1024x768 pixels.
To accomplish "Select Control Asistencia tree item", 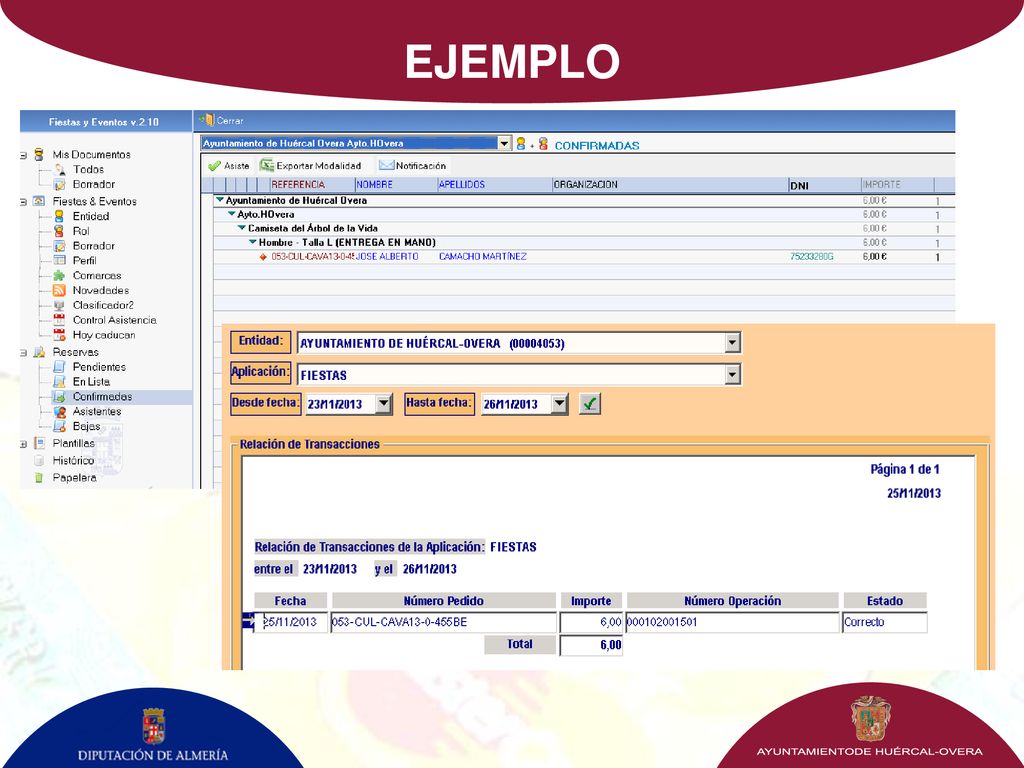I will 114,320.
